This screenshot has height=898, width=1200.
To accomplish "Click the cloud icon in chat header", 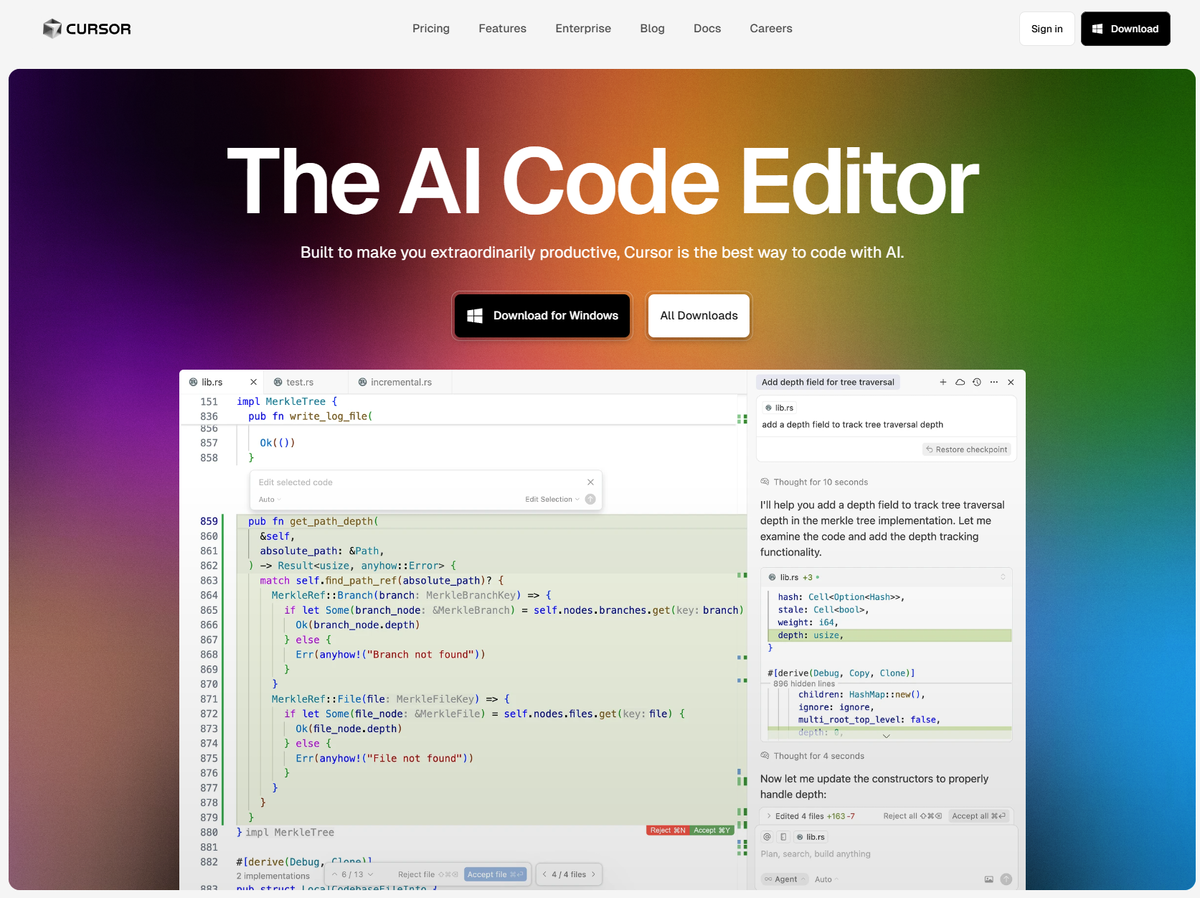I will click(x=960, y=382).
